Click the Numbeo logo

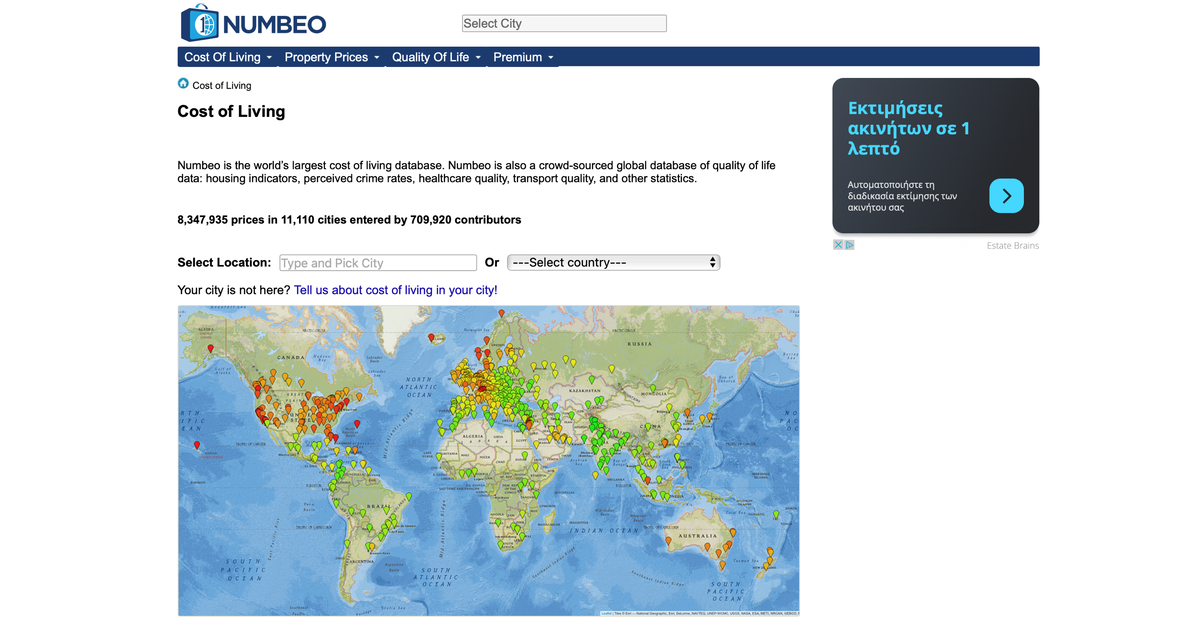tap(253, 23)
